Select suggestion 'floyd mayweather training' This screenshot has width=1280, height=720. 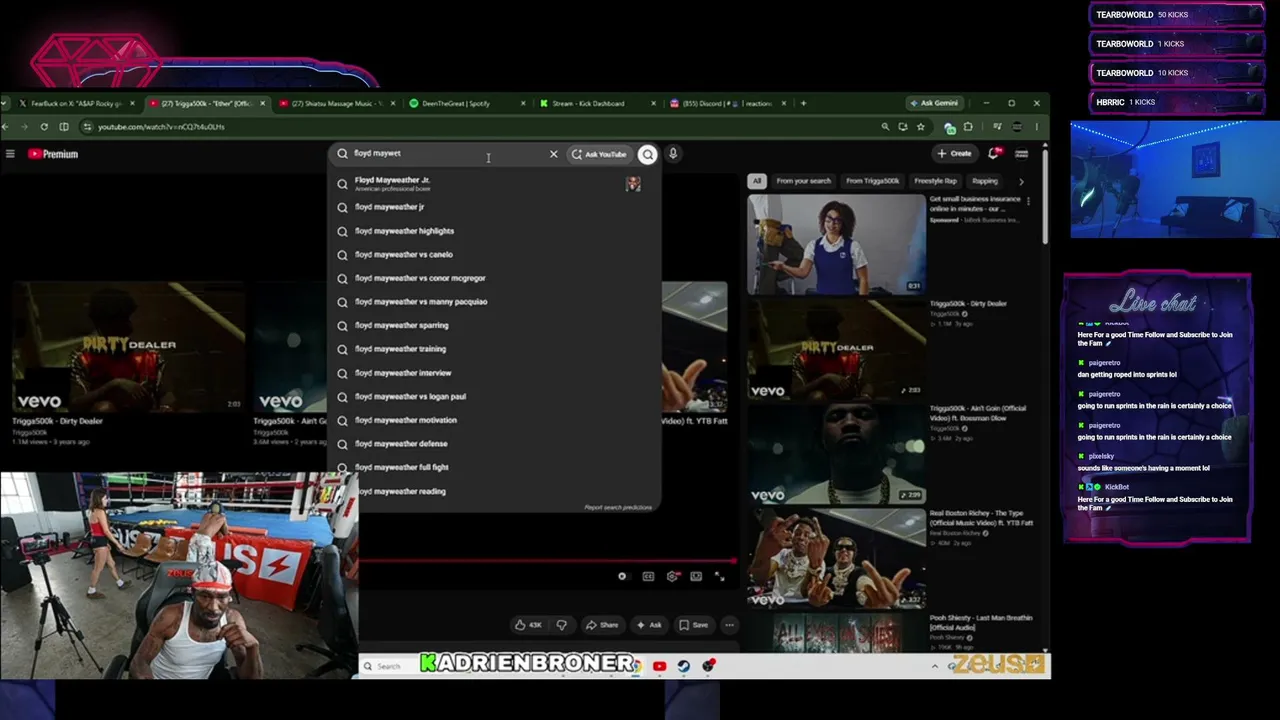click(494, 349)
